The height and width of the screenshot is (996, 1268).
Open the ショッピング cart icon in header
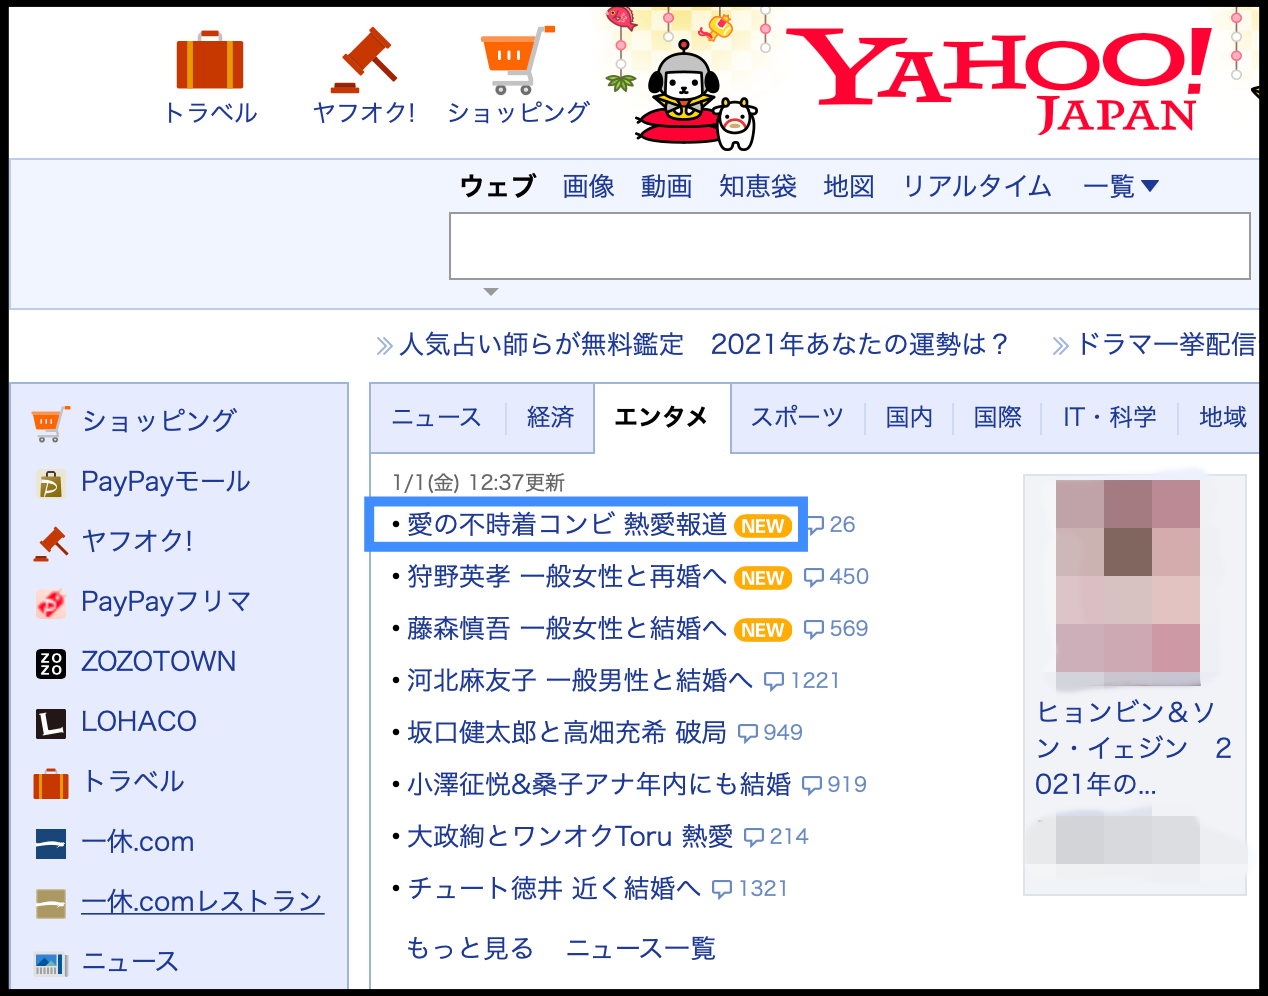(x=518, y=60)
